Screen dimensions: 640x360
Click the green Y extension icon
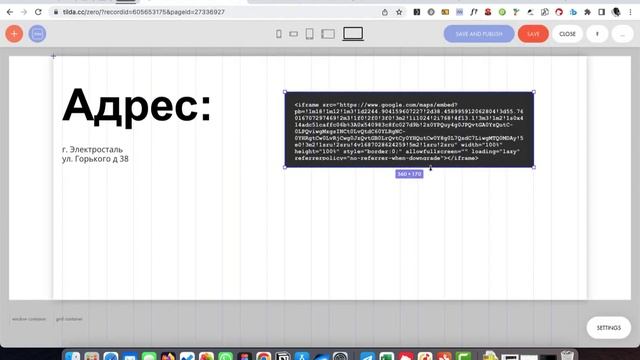click(516, 12)
